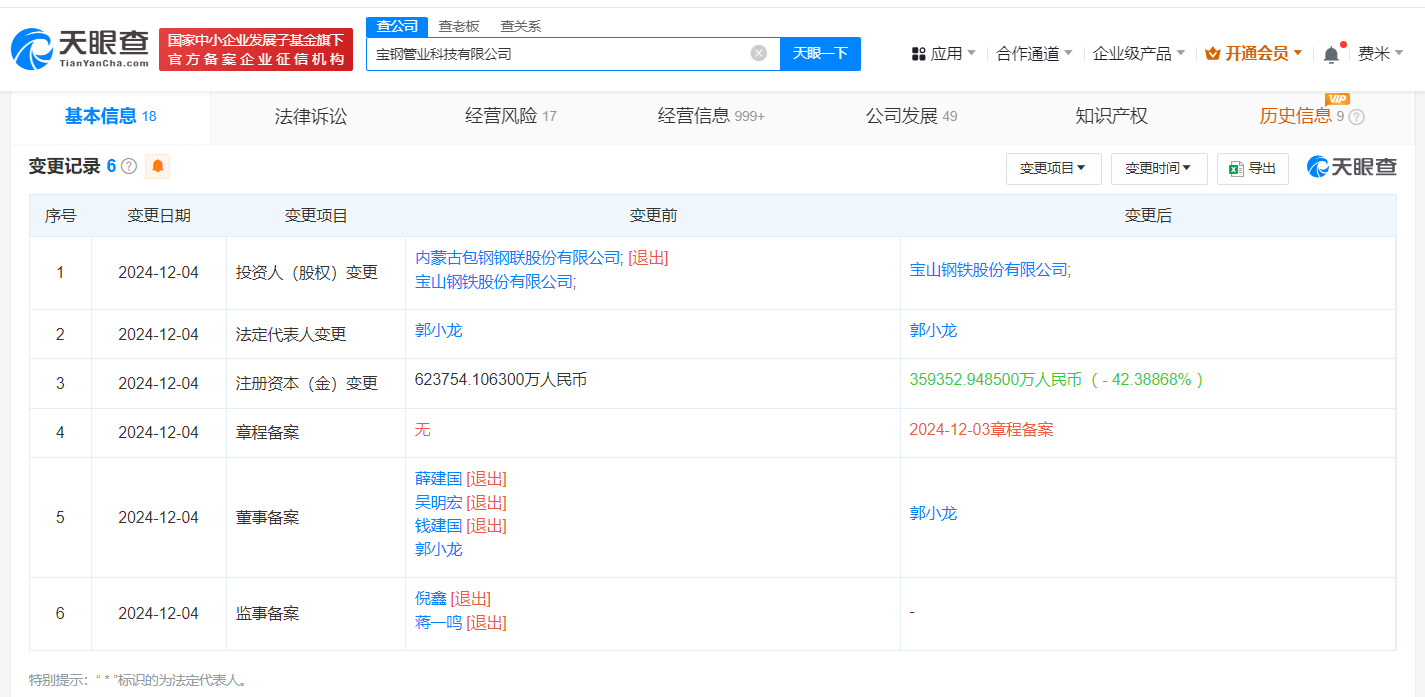Select the 基本信息 tab
Image resolution: width=1425 pixels, height=697 pixels.
coord(110,117)
